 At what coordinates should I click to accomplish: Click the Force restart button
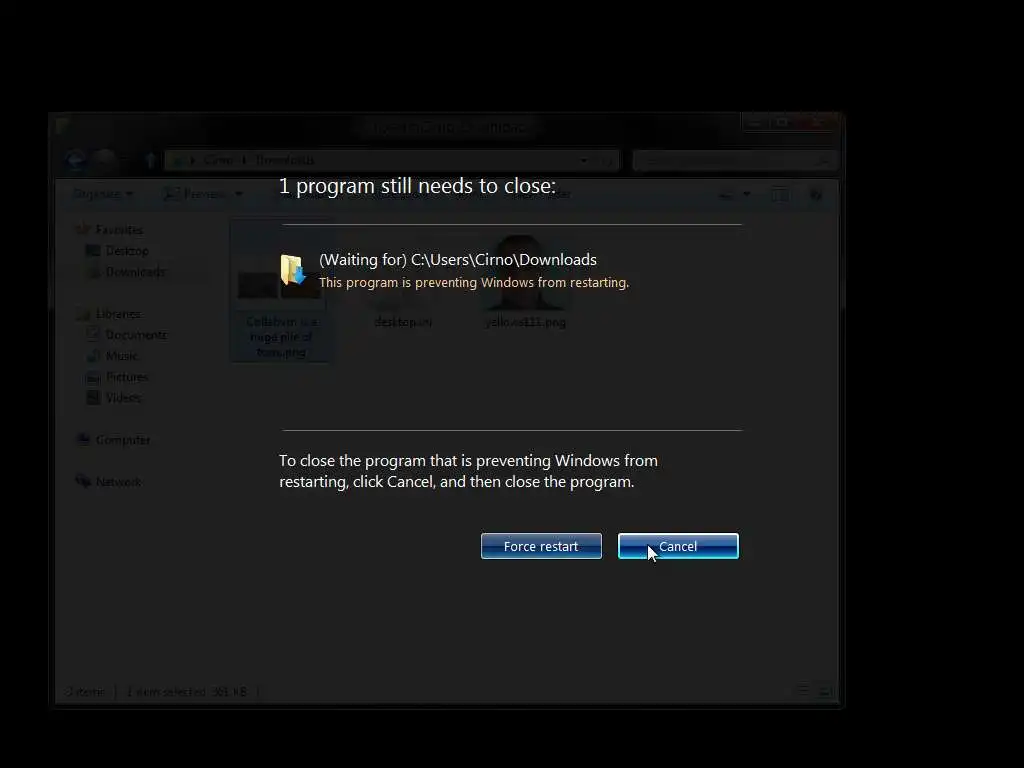tap(541, 546)
